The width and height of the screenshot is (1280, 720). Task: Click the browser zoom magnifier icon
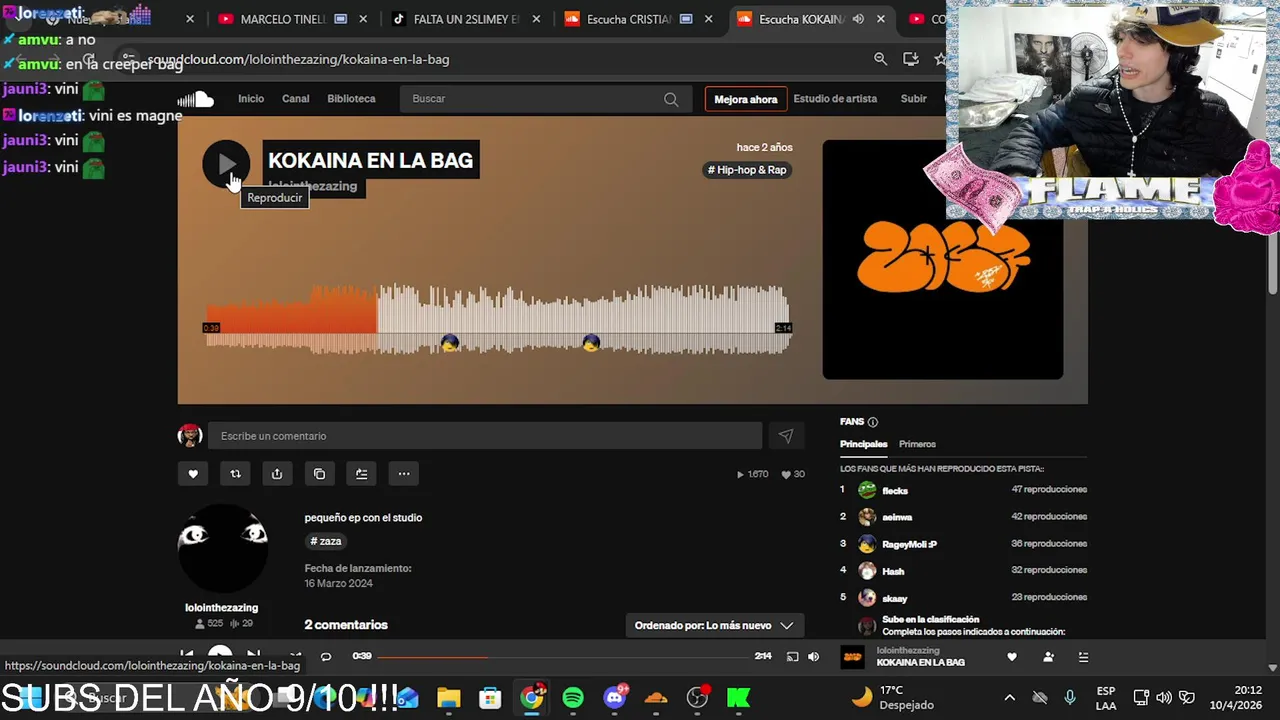tap(880, 59)
